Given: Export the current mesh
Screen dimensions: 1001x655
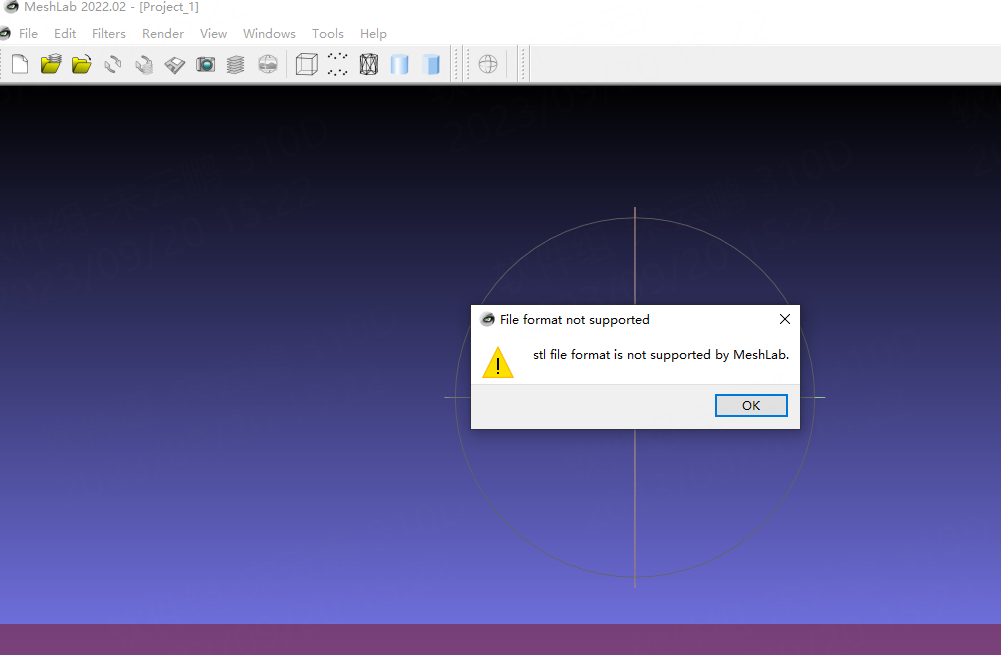Looking at the screenshot, I should pos(173,64).
